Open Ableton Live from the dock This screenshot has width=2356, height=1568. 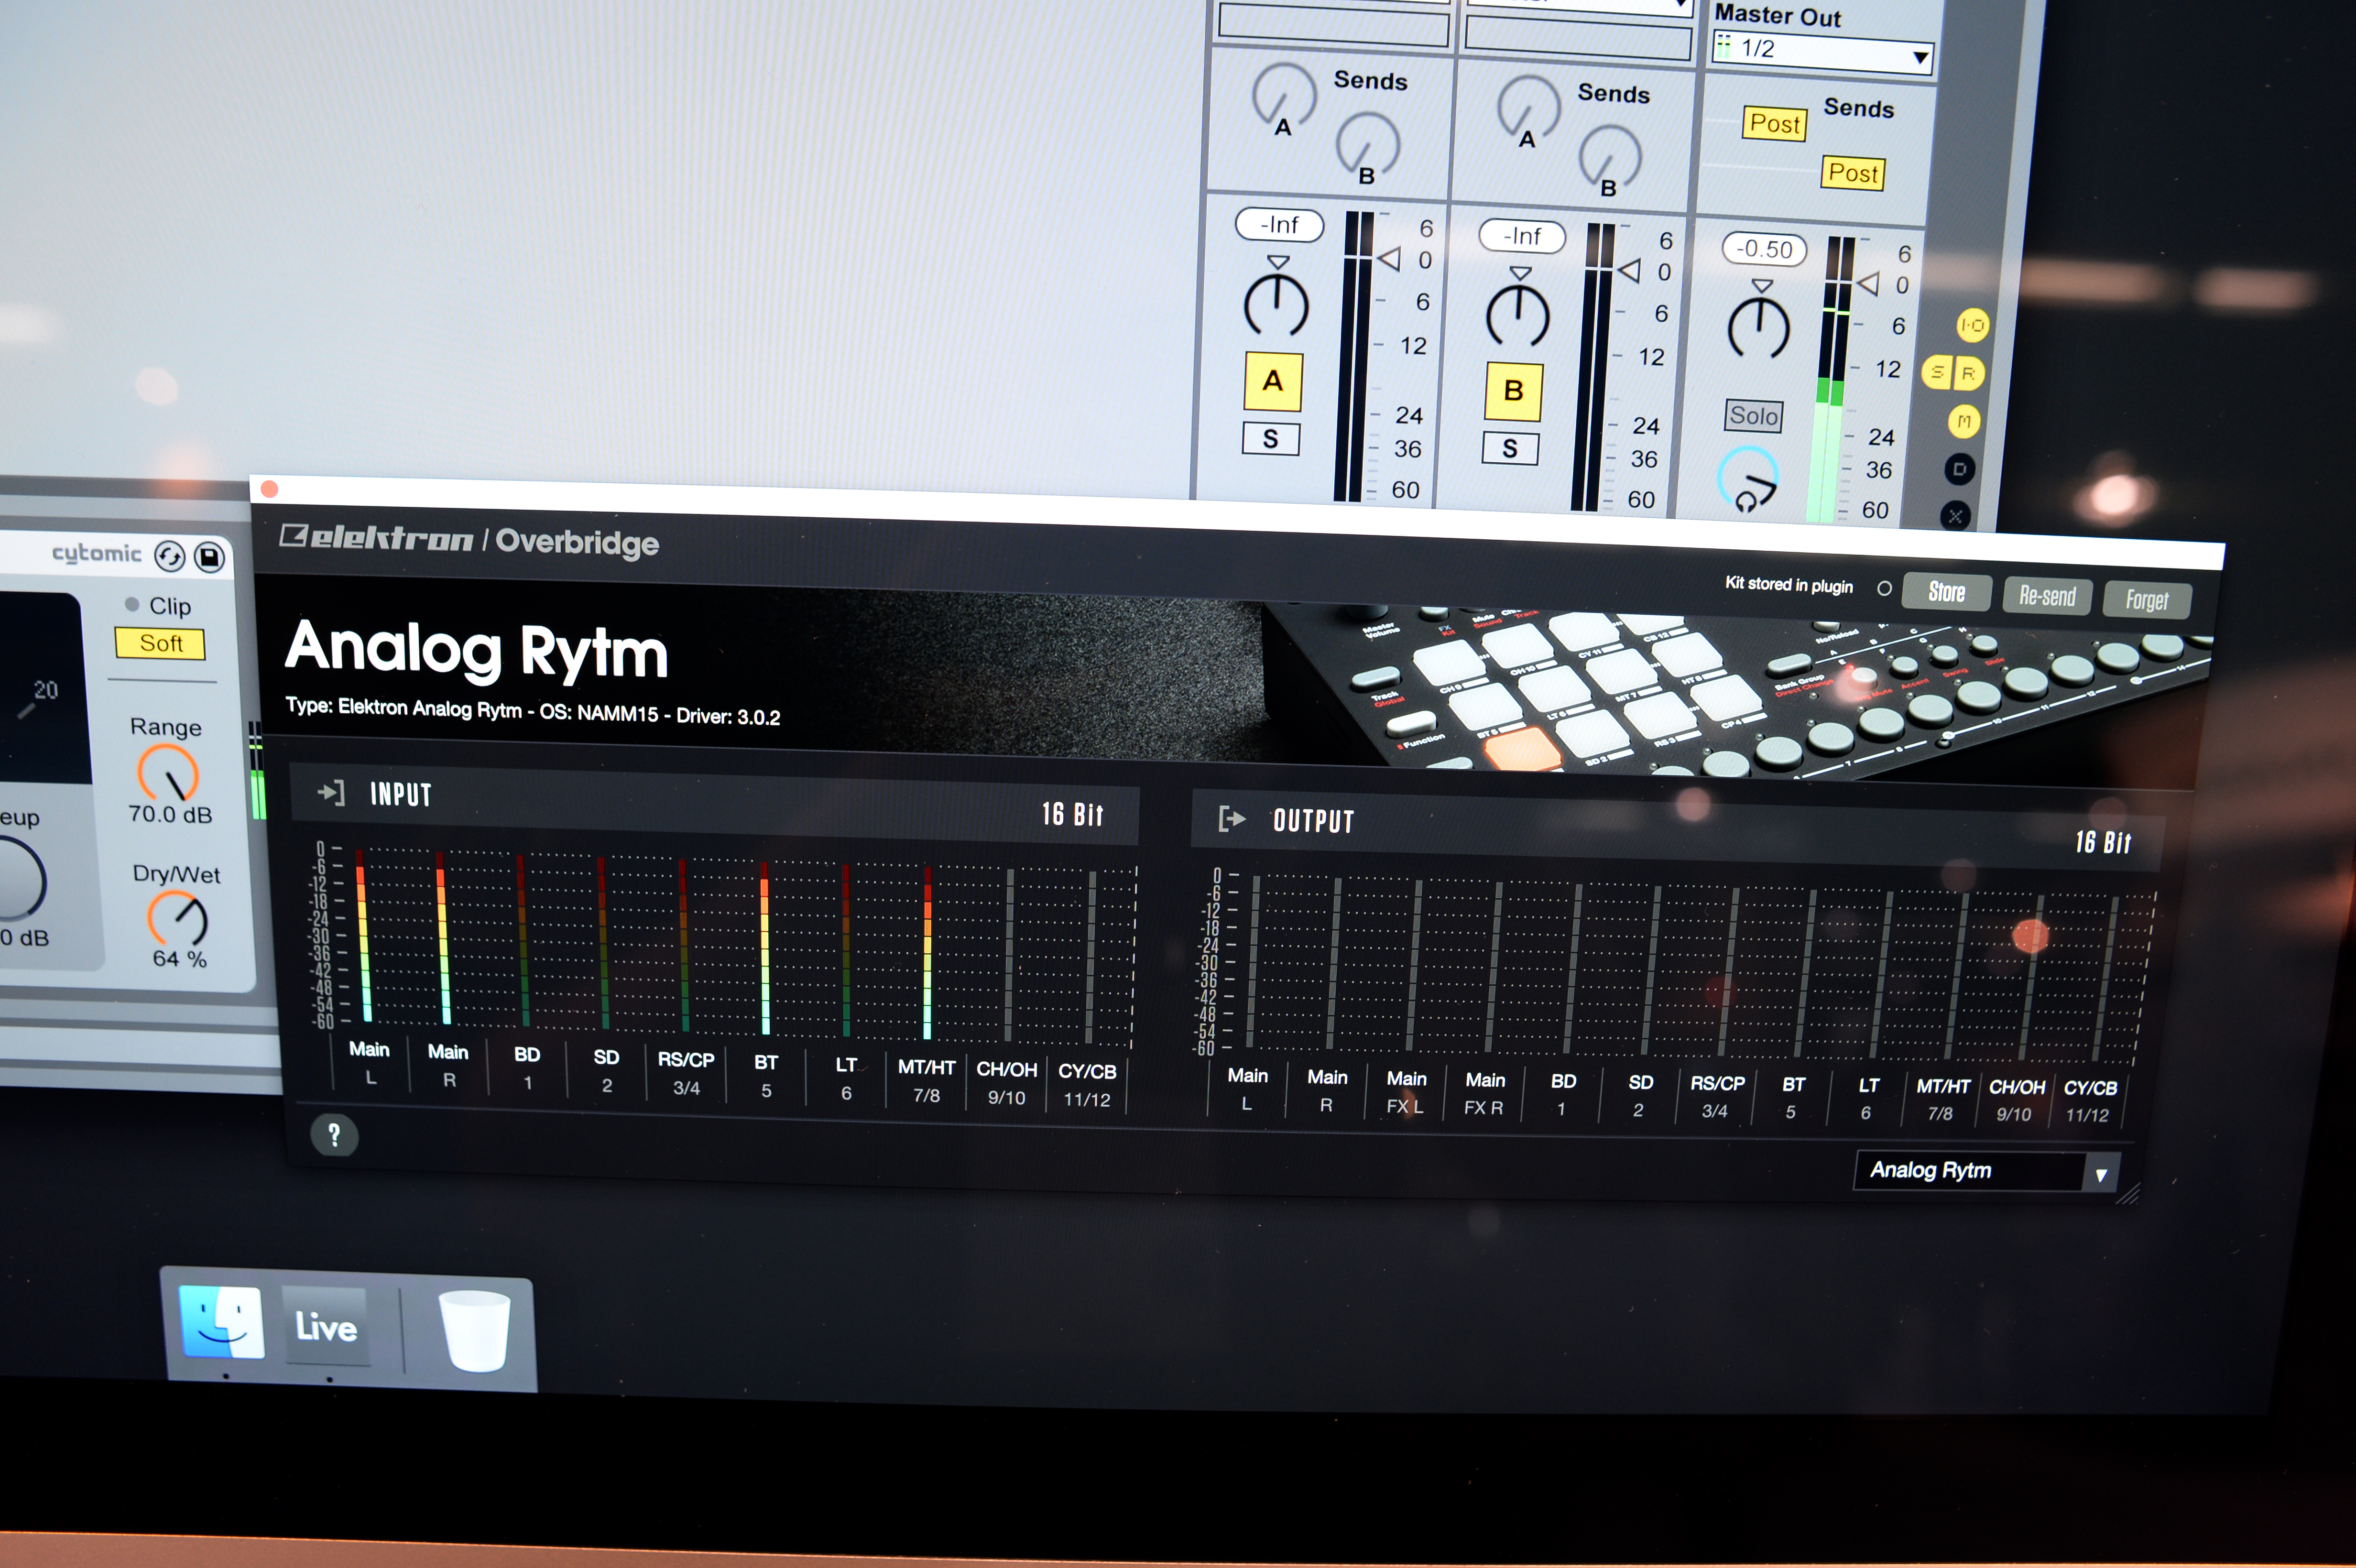[x=326, y=1327]
